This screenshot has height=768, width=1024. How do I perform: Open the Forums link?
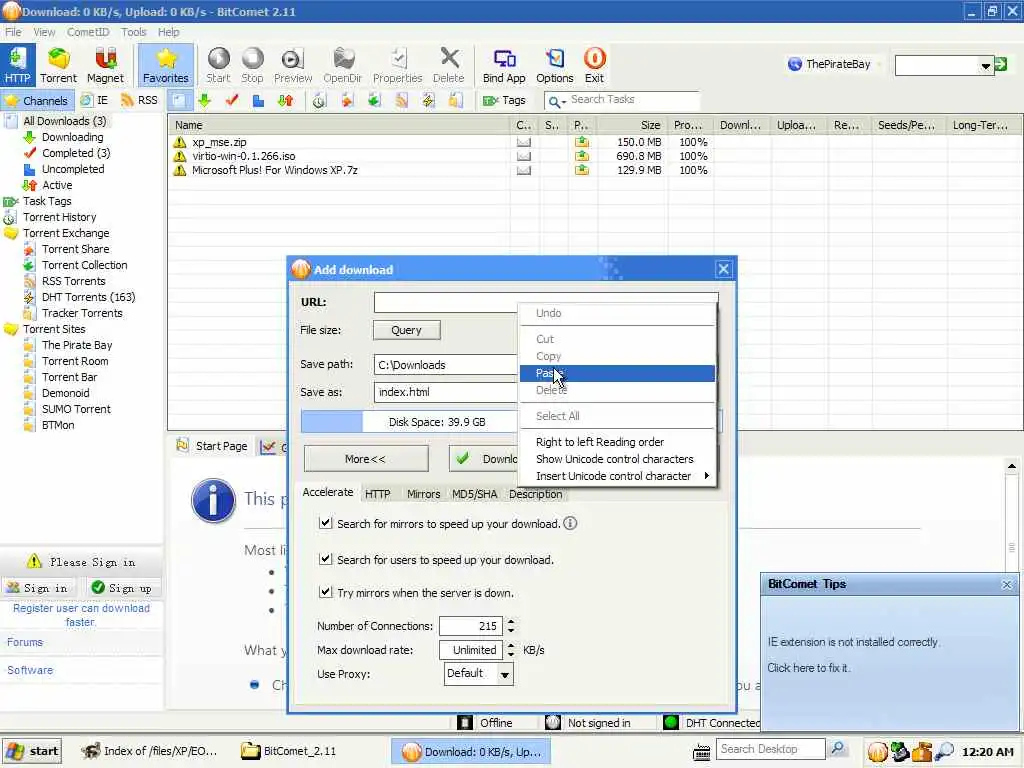point(25,643)
